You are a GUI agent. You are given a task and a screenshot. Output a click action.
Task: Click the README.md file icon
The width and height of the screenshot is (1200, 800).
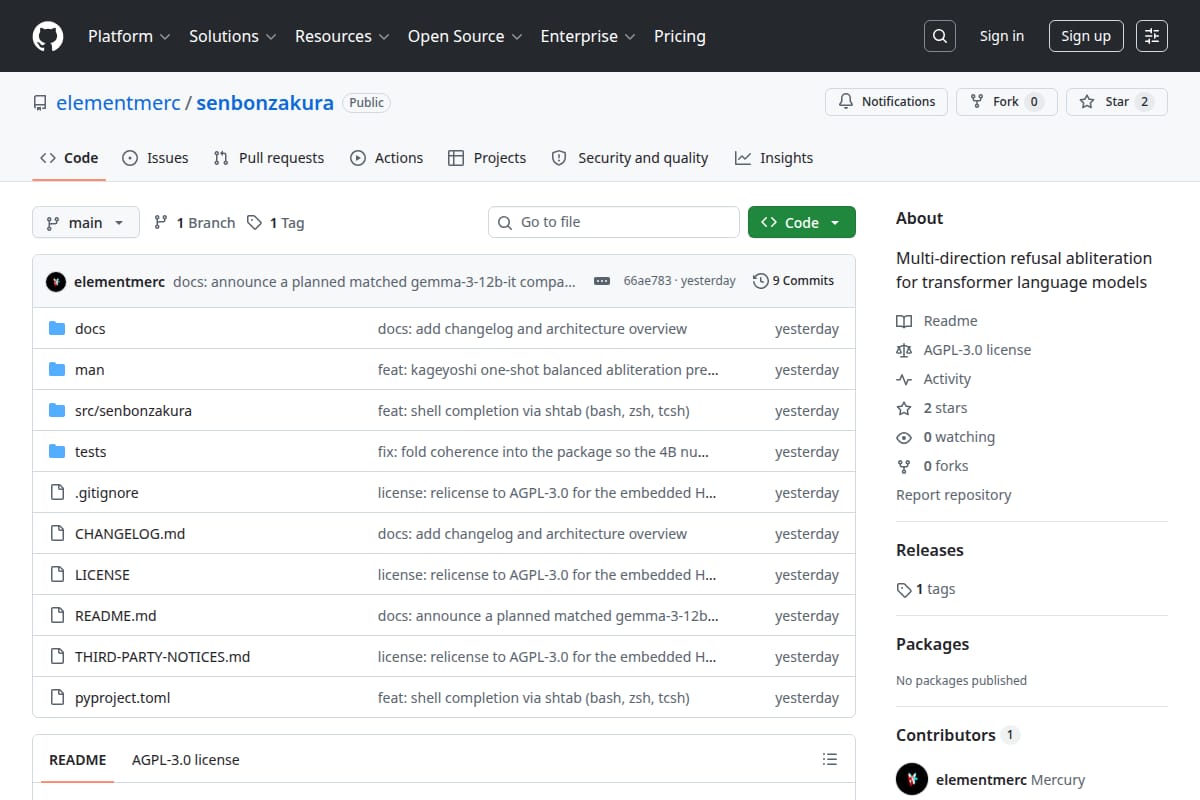(x=57, y=616)
